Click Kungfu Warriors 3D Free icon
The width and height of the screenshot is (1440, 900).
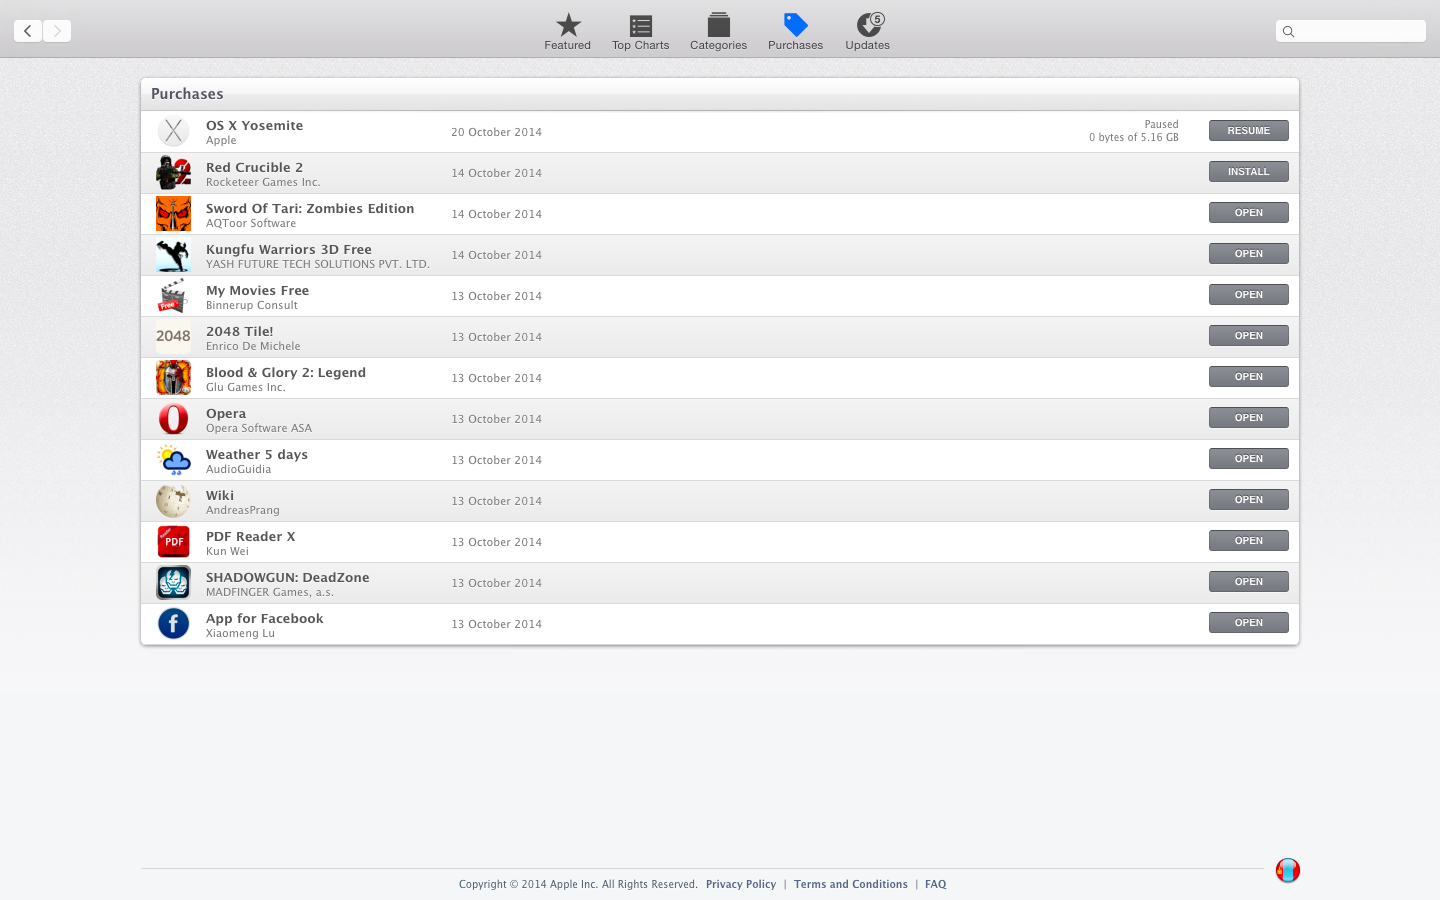point(173,254)
